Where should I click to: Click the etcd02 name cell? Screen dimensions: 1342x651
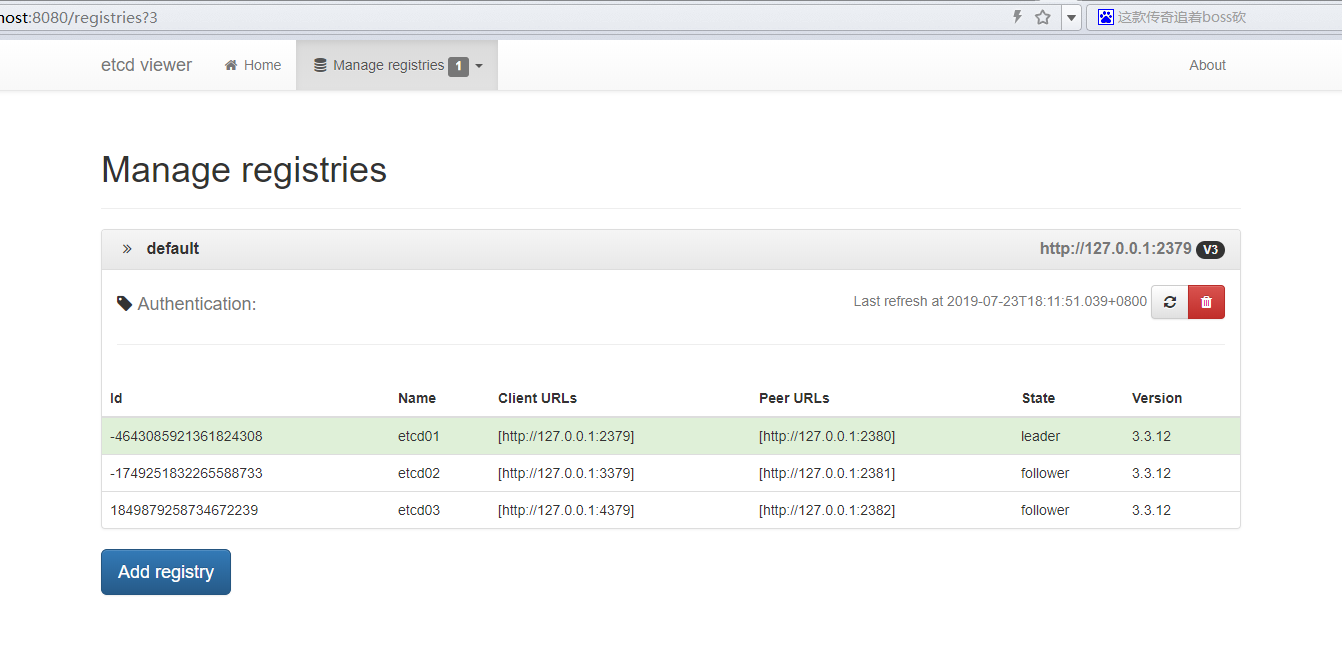(419, 473)
